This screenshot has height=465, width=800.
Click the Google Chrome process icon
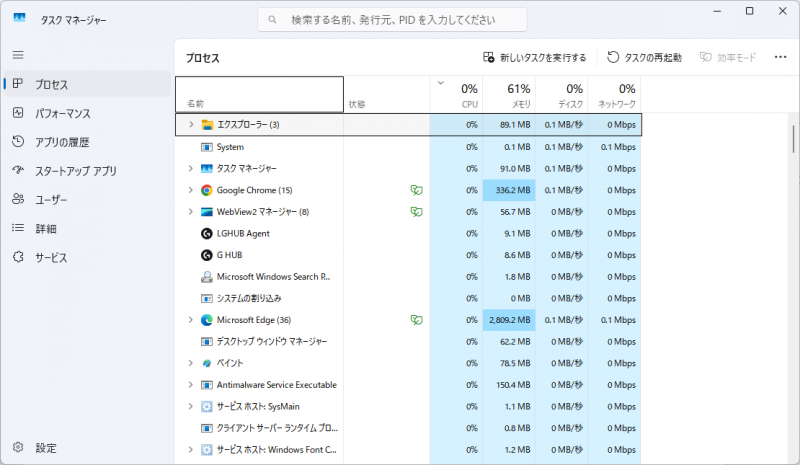(207, 190)
